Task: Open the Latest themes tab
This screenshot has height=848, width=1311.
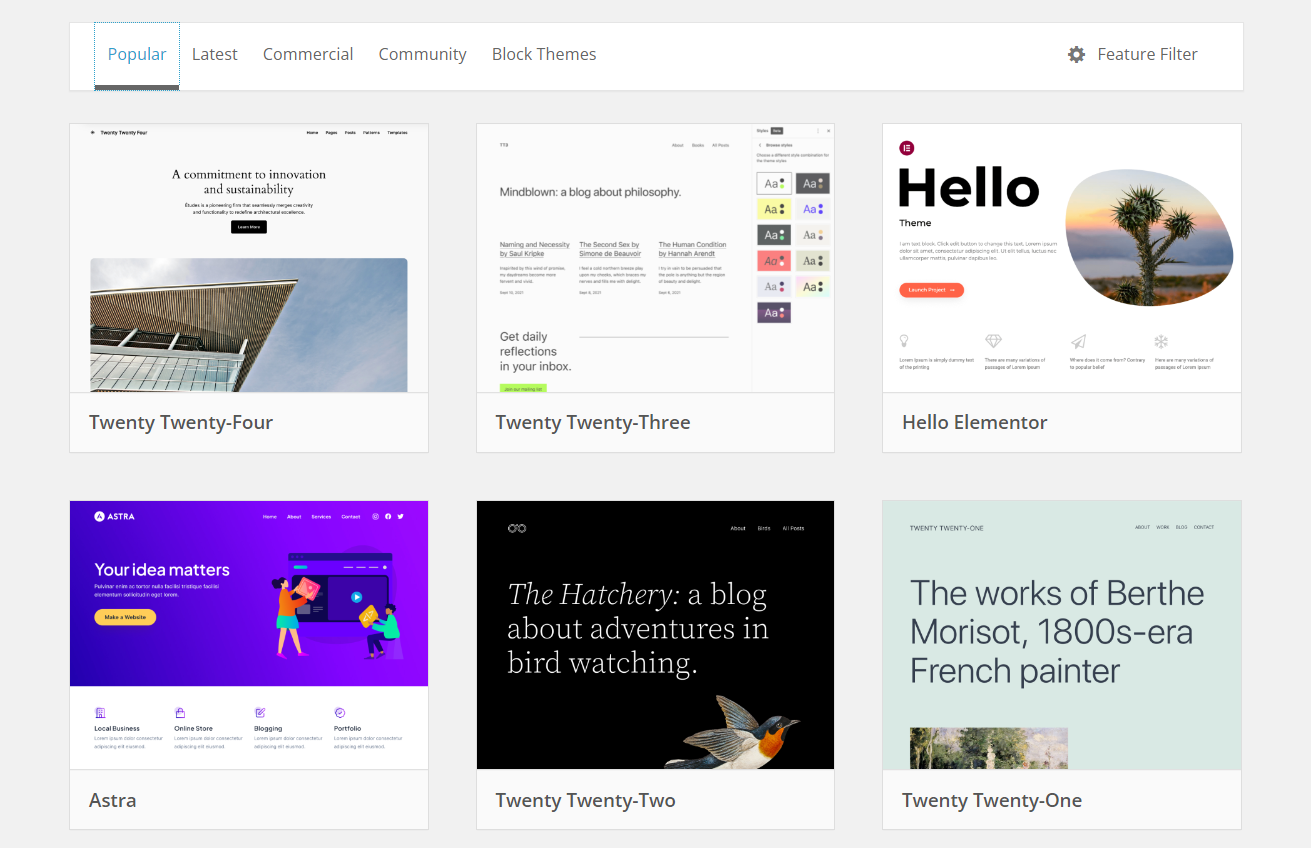Action: pyautogui.click(x=215, y=55)
